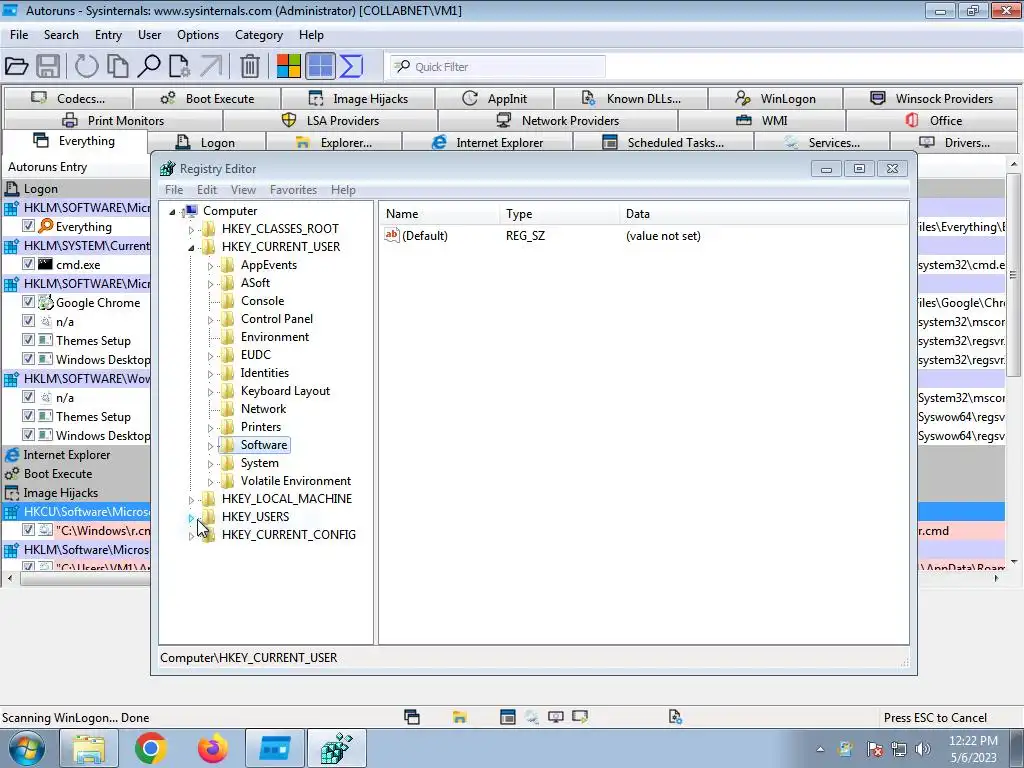Click the Refresh scan icon
The height and width of the screenshot is (768, 1024).
pyautogui.click(x=86, y=66)
